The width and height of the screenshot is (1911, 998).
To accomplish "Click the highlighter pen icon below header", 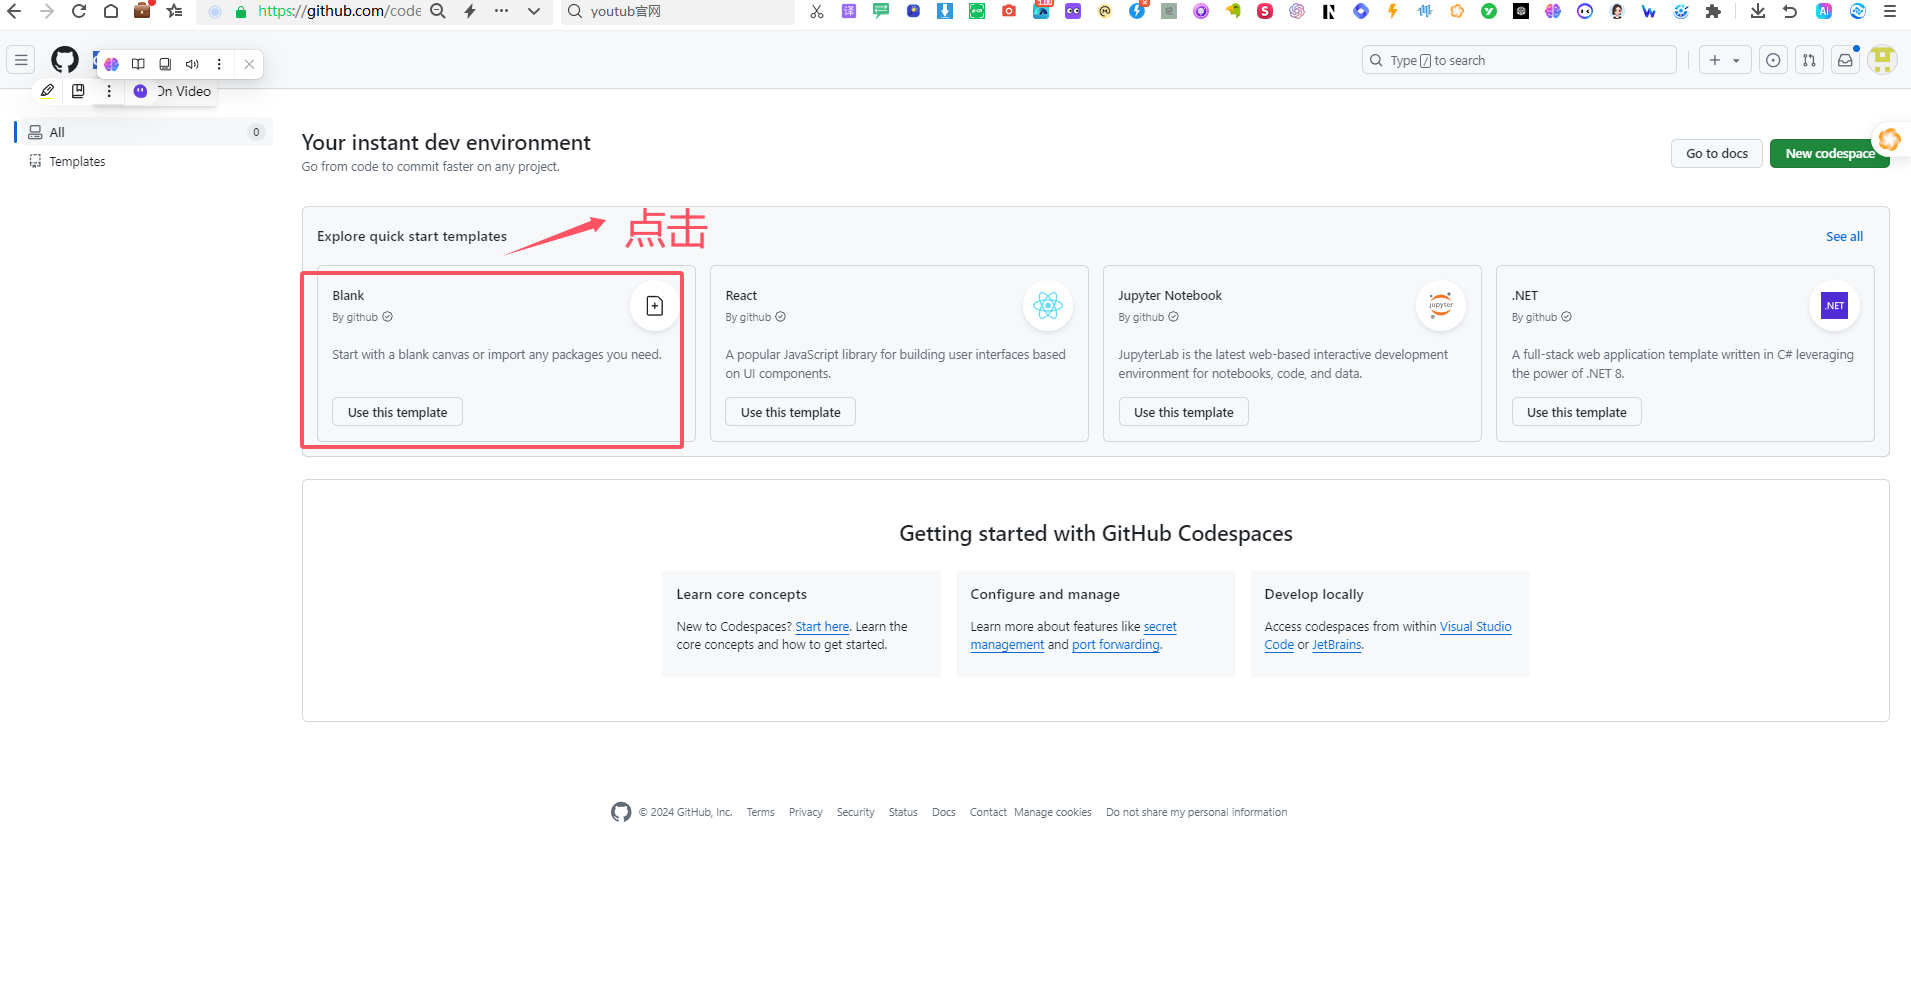I will pyautogui.click(x=47, y=91).
